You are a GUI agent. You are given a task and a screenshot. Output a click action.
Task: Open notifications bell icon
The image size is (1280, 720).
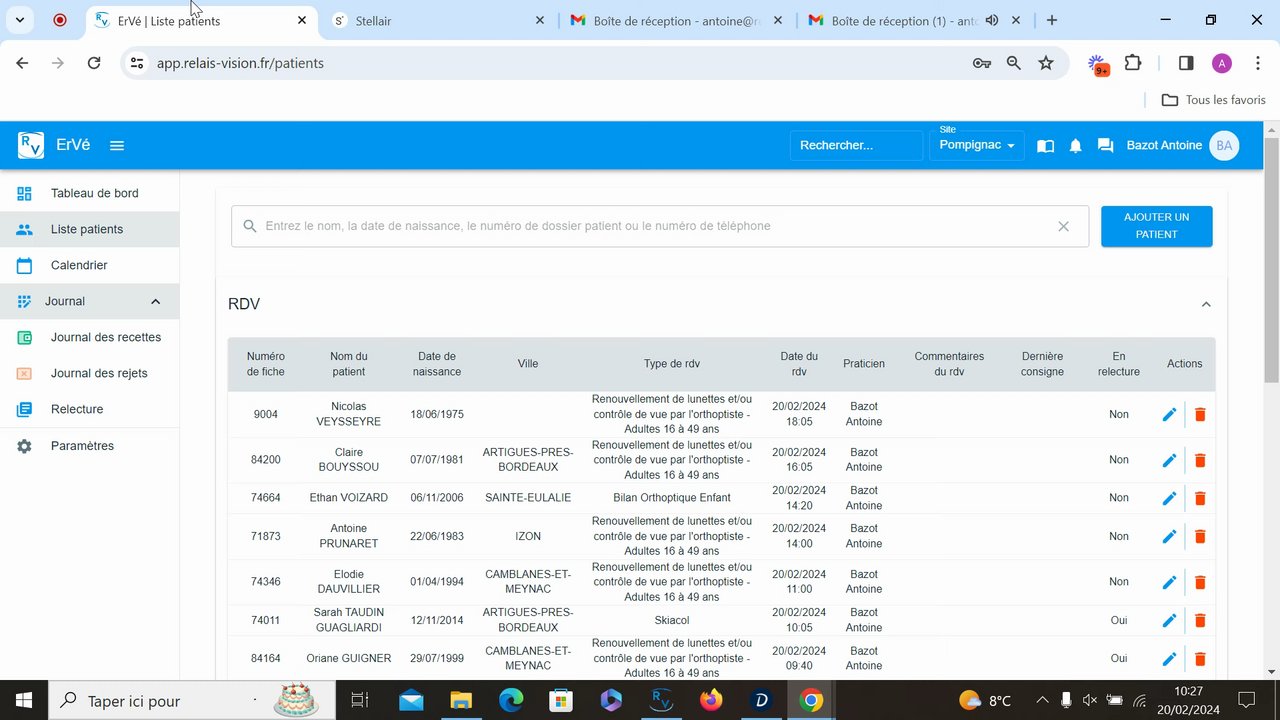coord(1076,146)
